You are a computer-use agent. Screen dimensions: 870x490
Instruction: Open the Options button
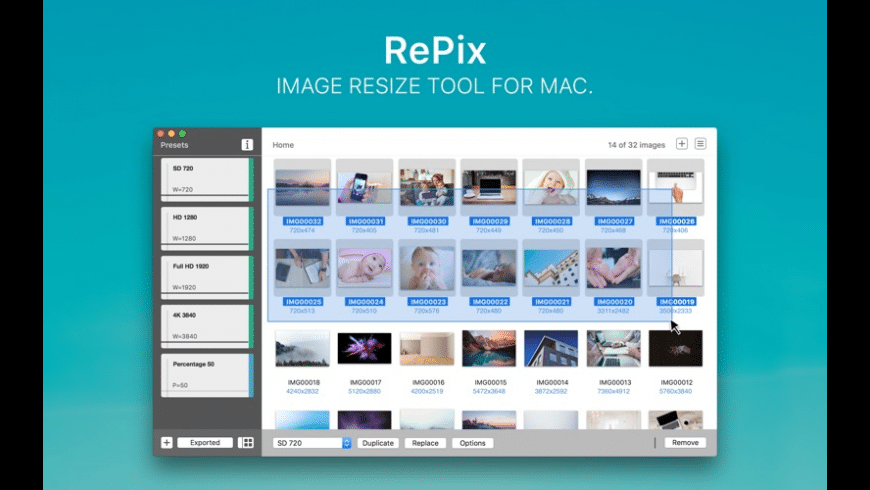472,443
